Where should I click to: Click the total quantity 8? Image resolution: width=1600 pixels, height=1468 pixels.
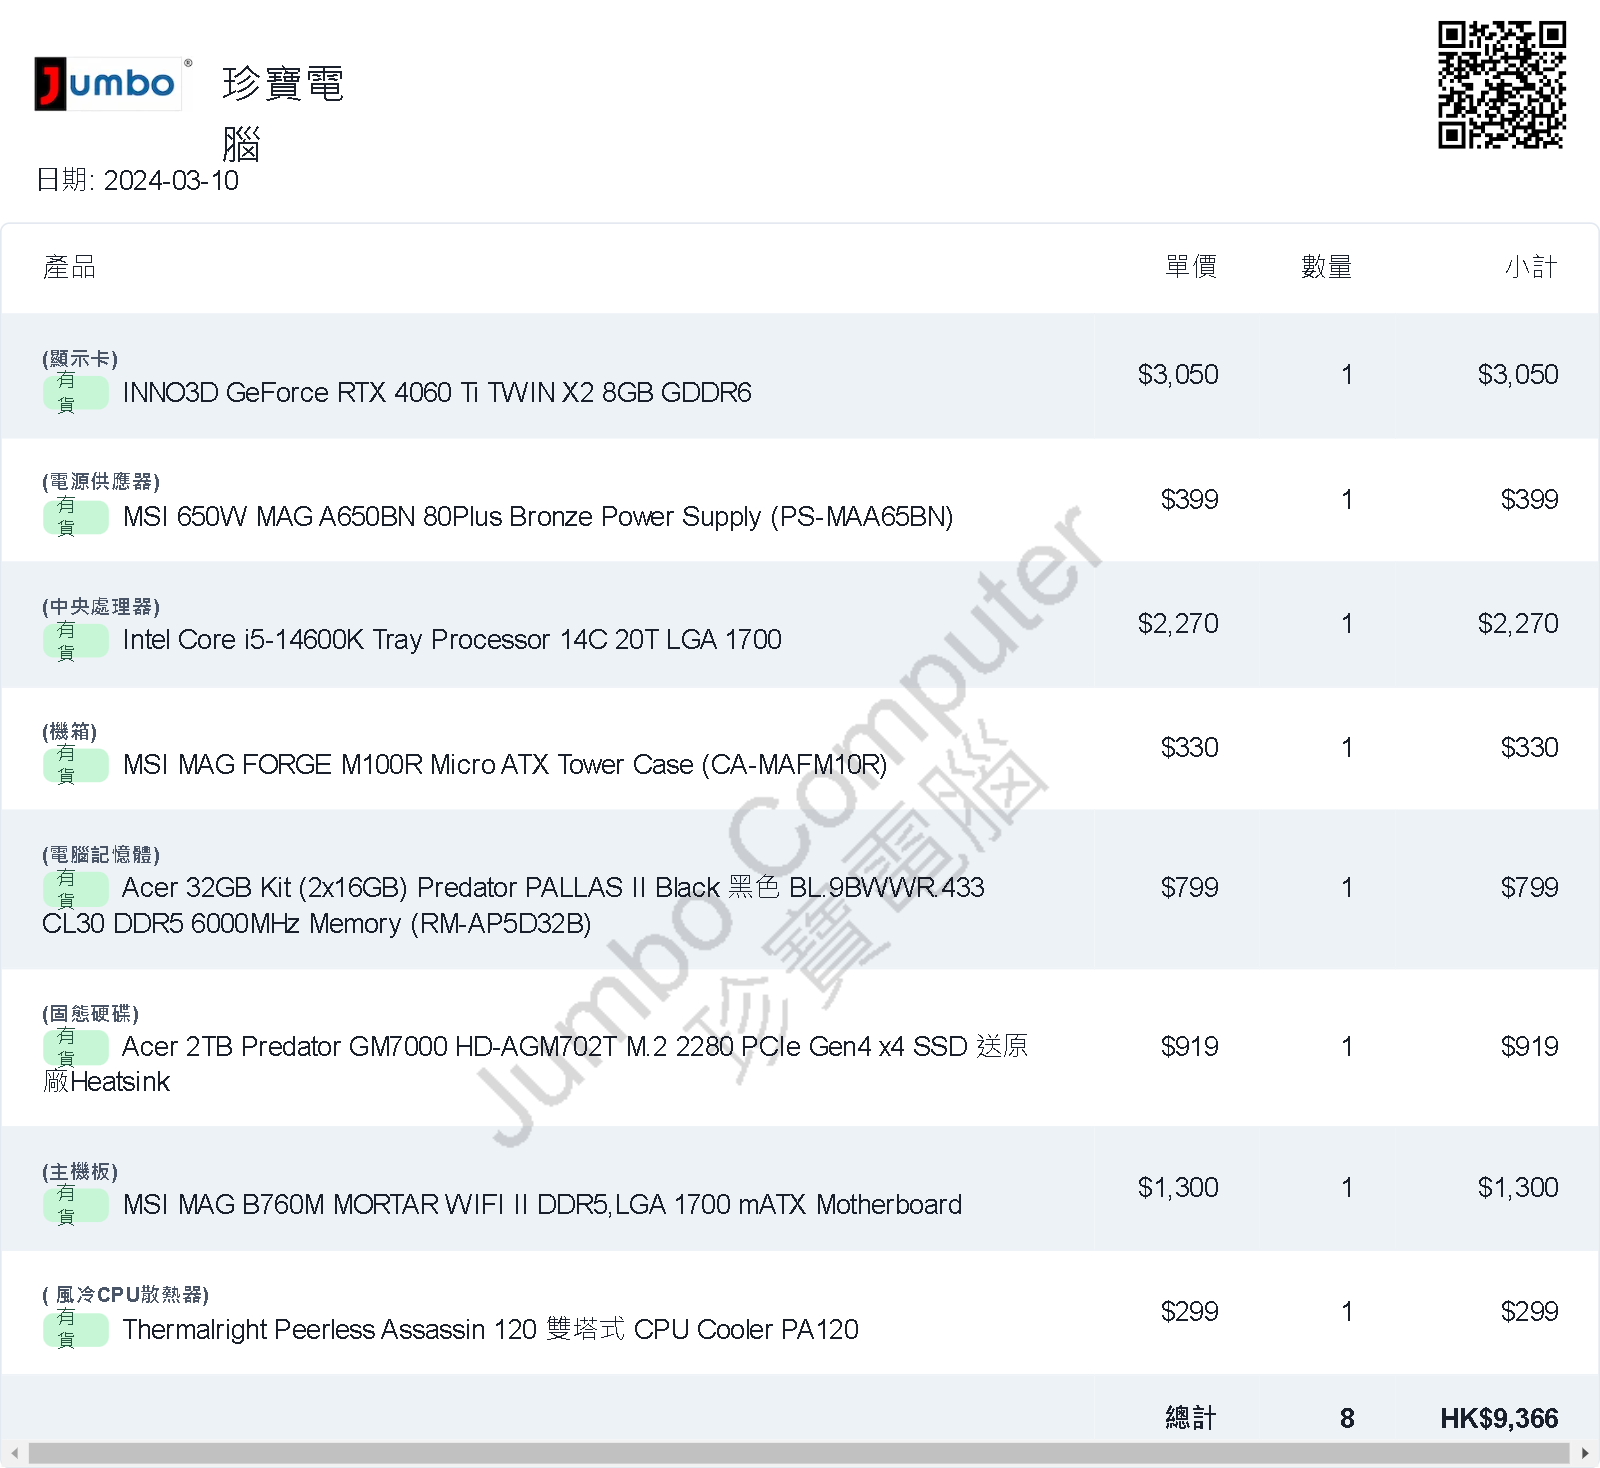(1347, 1418)
